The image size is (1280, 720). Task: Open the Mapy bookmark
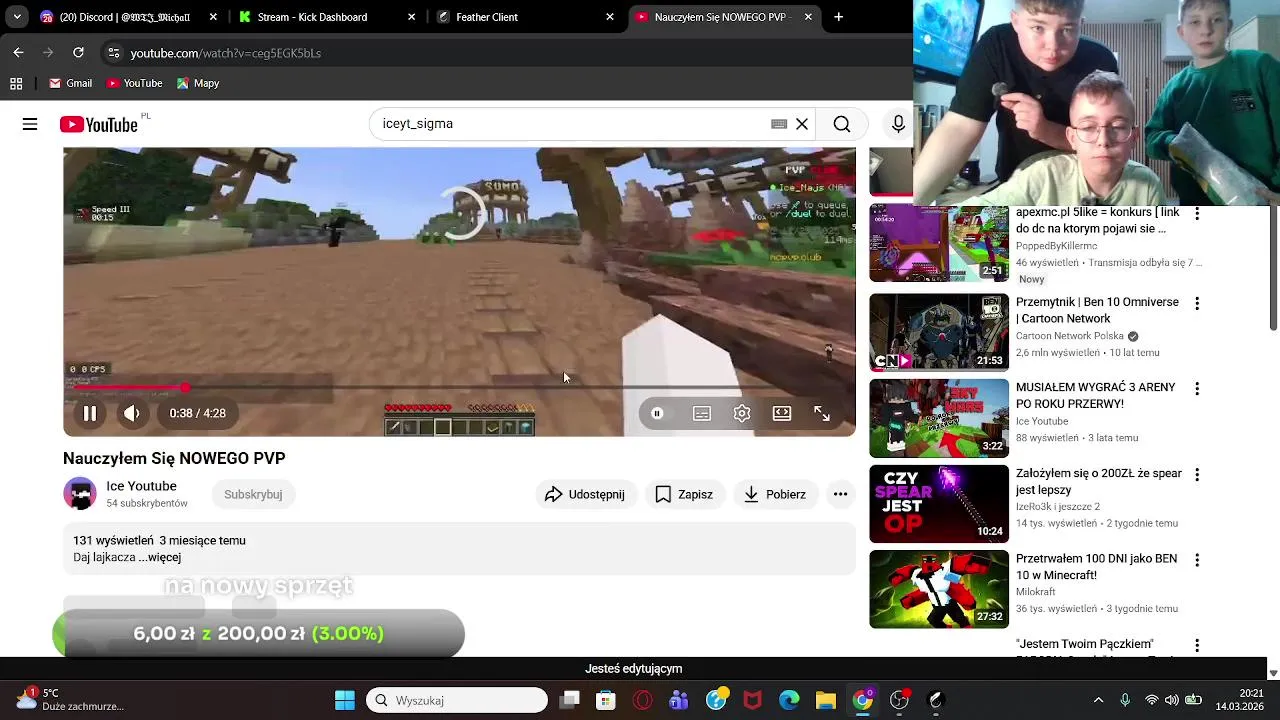198,83
